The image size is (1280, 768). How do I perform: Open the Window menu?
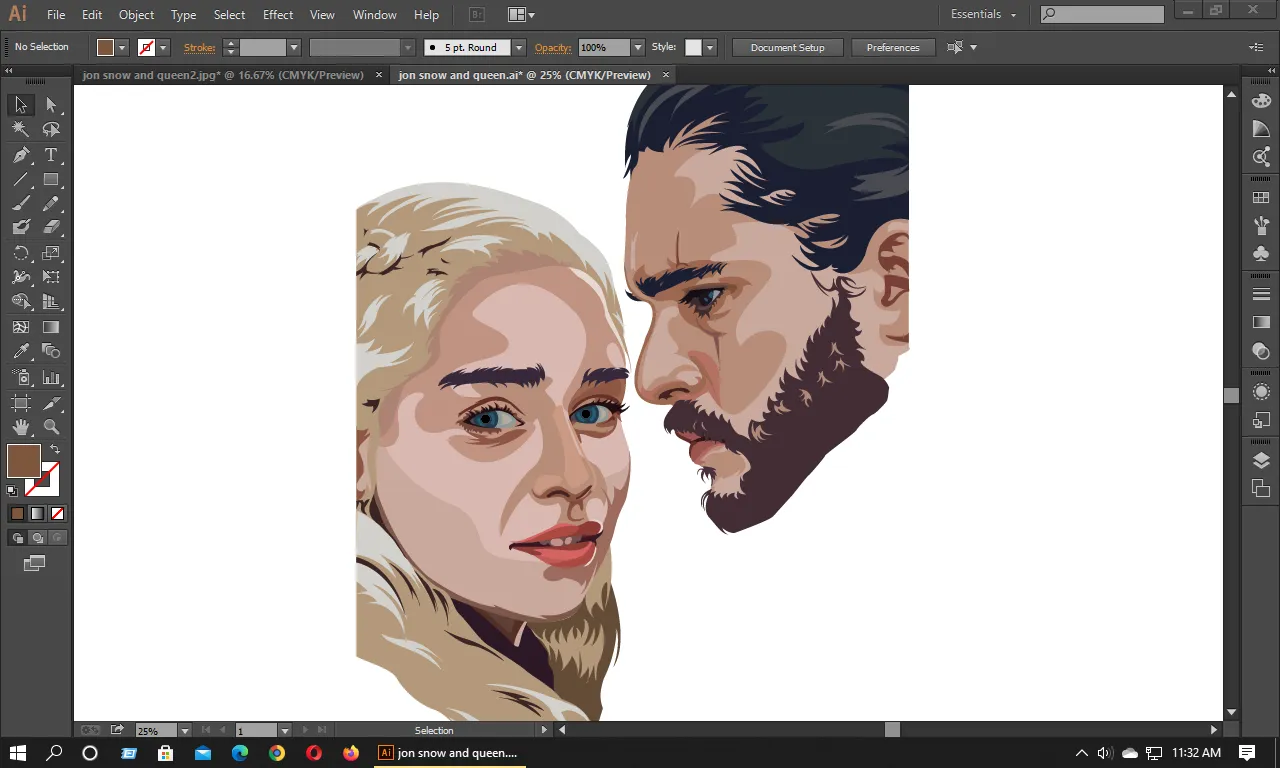click(375, 15)
